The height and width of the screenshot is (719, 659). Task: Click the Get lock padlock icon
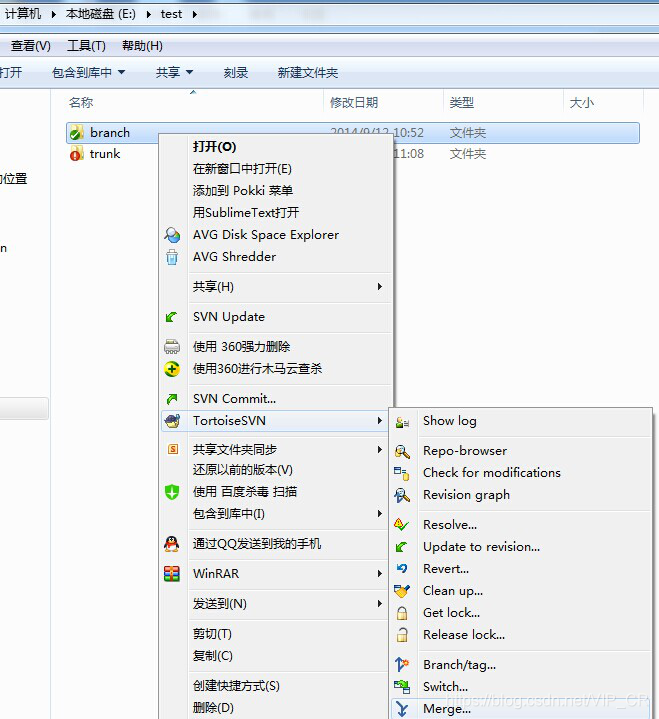click(402, 613)
